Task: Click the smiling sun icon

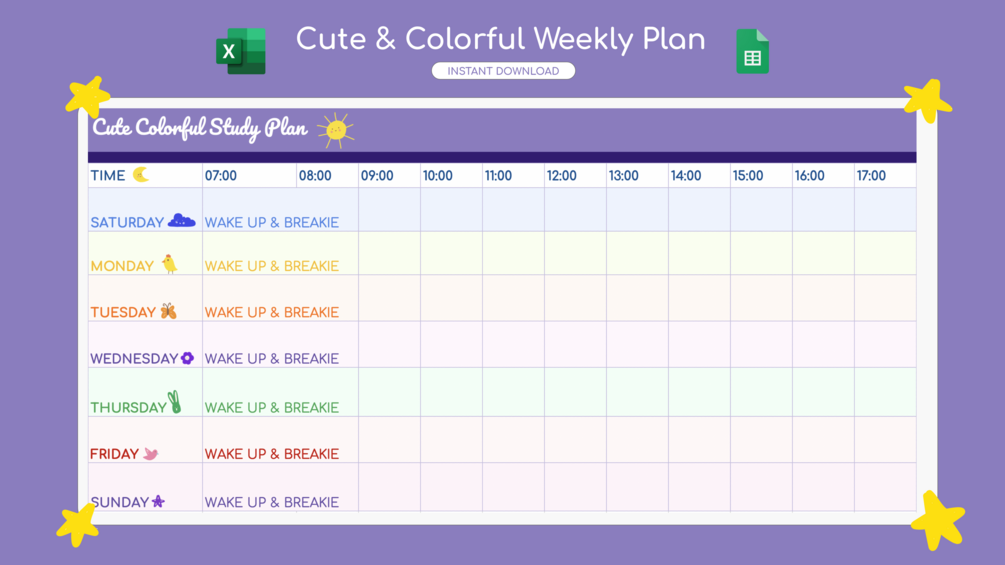Action: tap(336, 130)
